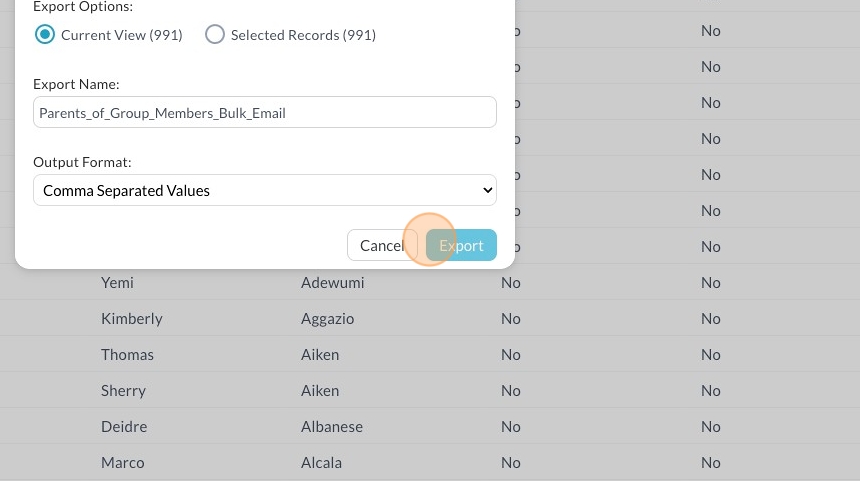Click Aiken in Thomas's row
This screenshot has width=860, height=481.
319,355
